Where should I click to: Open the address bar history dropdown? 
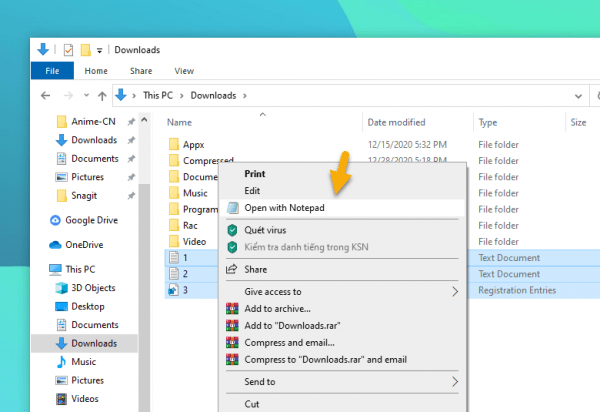(578, 96)
